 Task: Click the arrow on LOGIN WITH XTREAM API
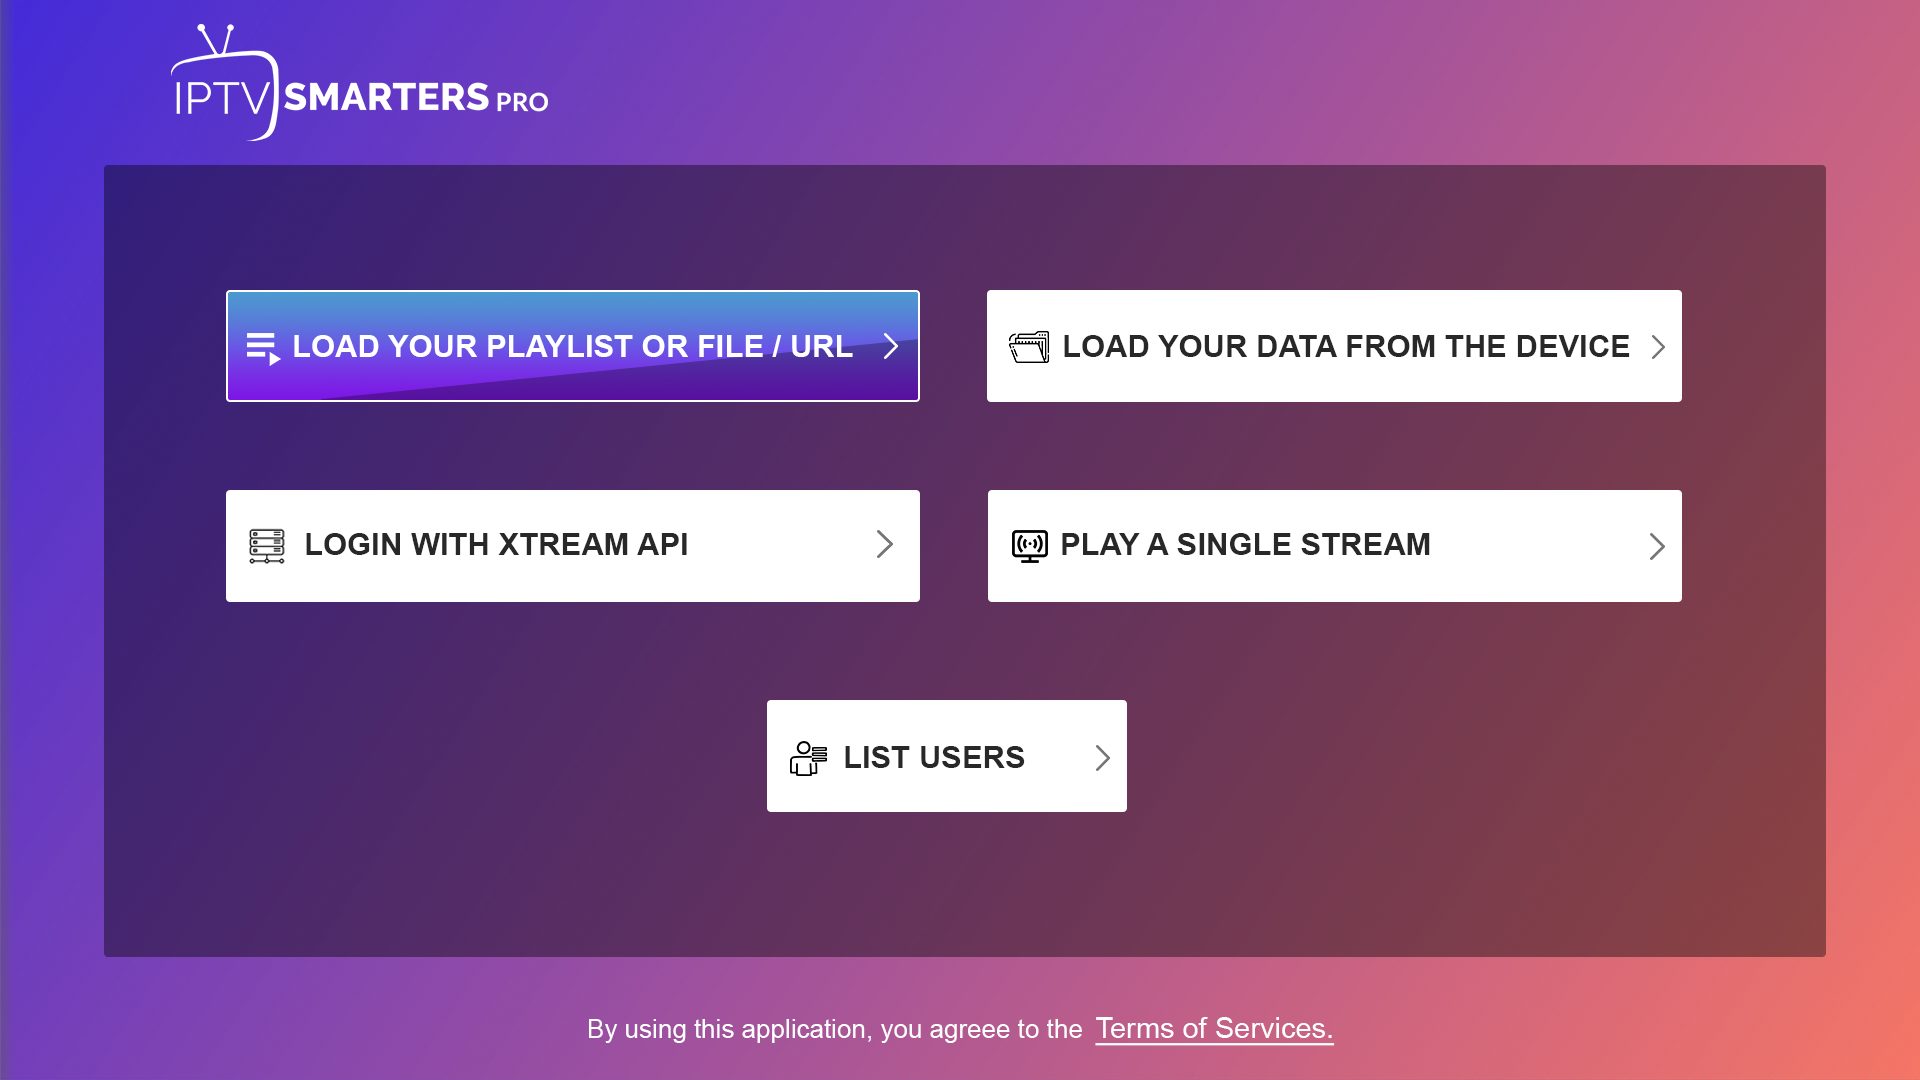pyautogui.click(x=885, y=545)
